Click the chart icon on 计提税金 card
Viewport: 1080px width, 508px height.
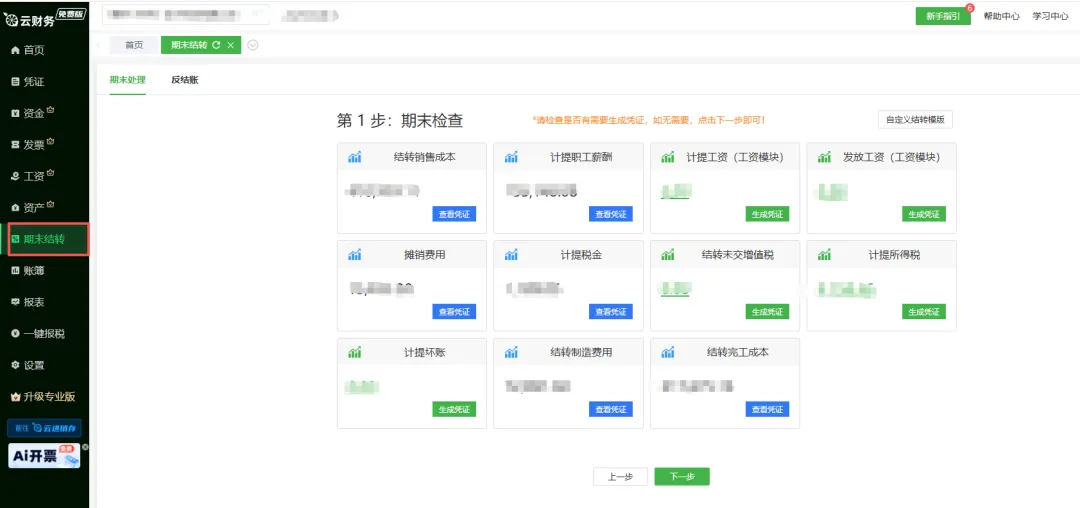(511, 255)
